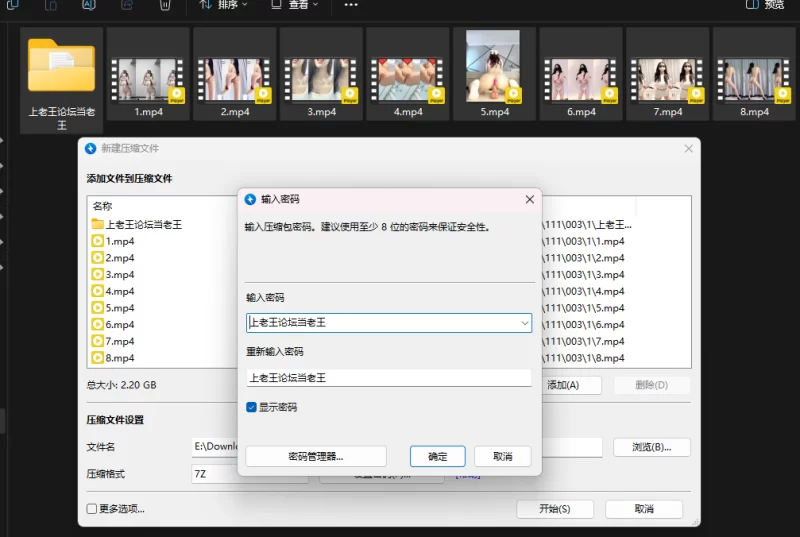Open the 压缩格式 7Z format dropdown

click(x=215, y=474)
